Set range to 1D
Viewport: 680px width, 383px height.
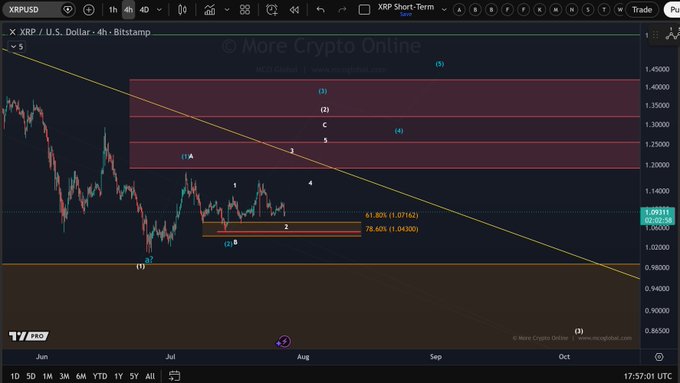[15, 376]
